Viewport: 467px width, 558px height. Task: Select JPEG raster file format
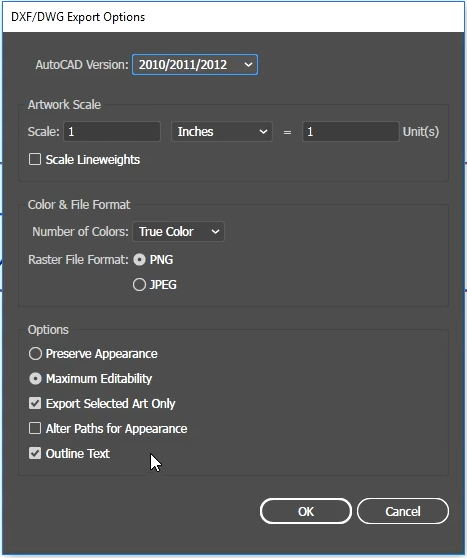(139, 285)
